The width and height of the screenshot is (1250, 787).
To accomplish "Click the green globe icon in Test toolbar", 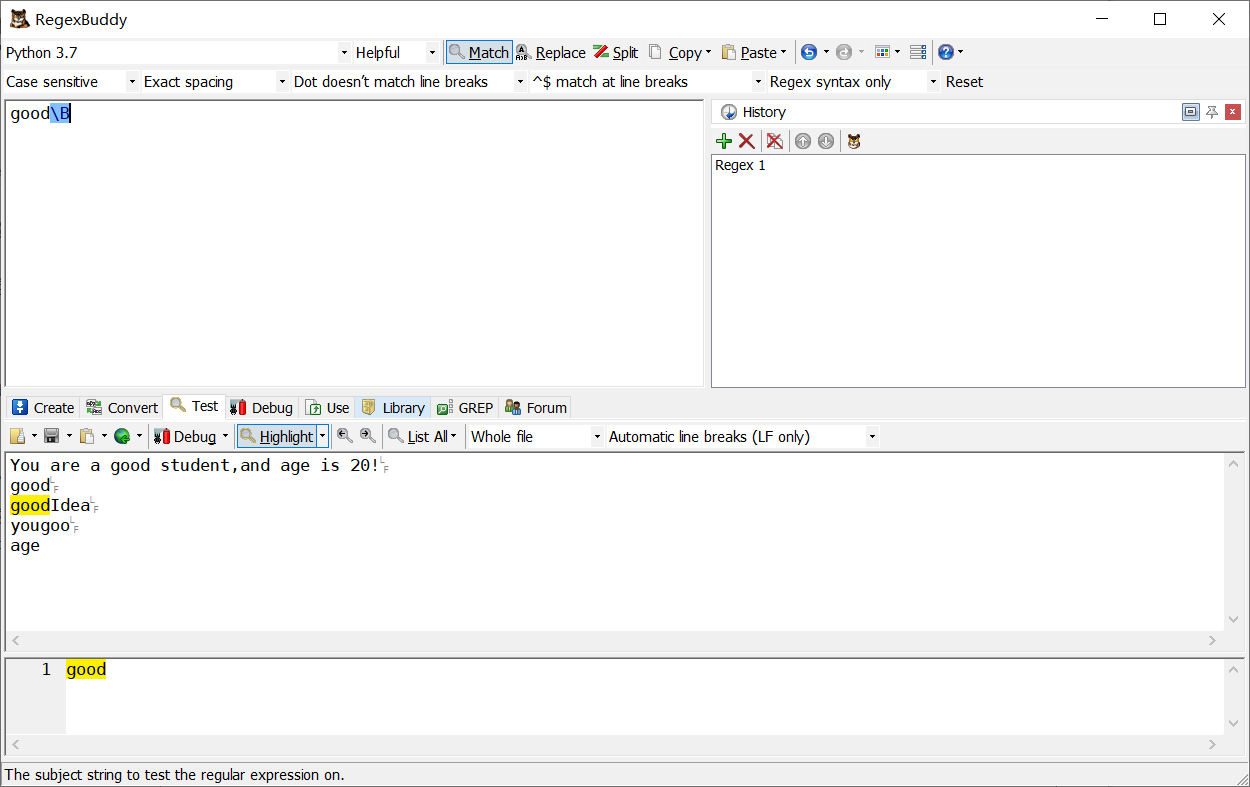I will (122, 436).
